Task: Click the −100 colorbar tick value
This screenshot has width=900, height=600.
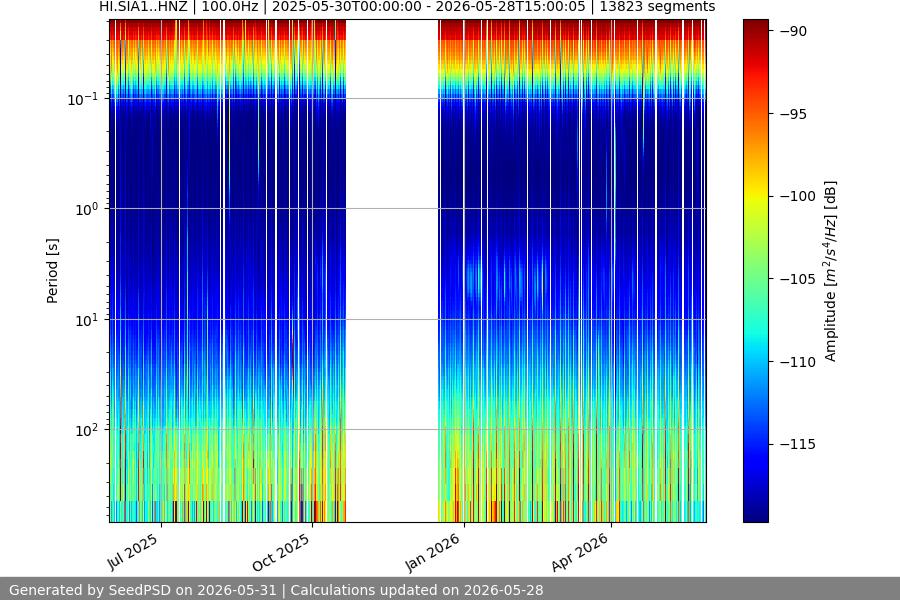Action: [x=798, y=196]
